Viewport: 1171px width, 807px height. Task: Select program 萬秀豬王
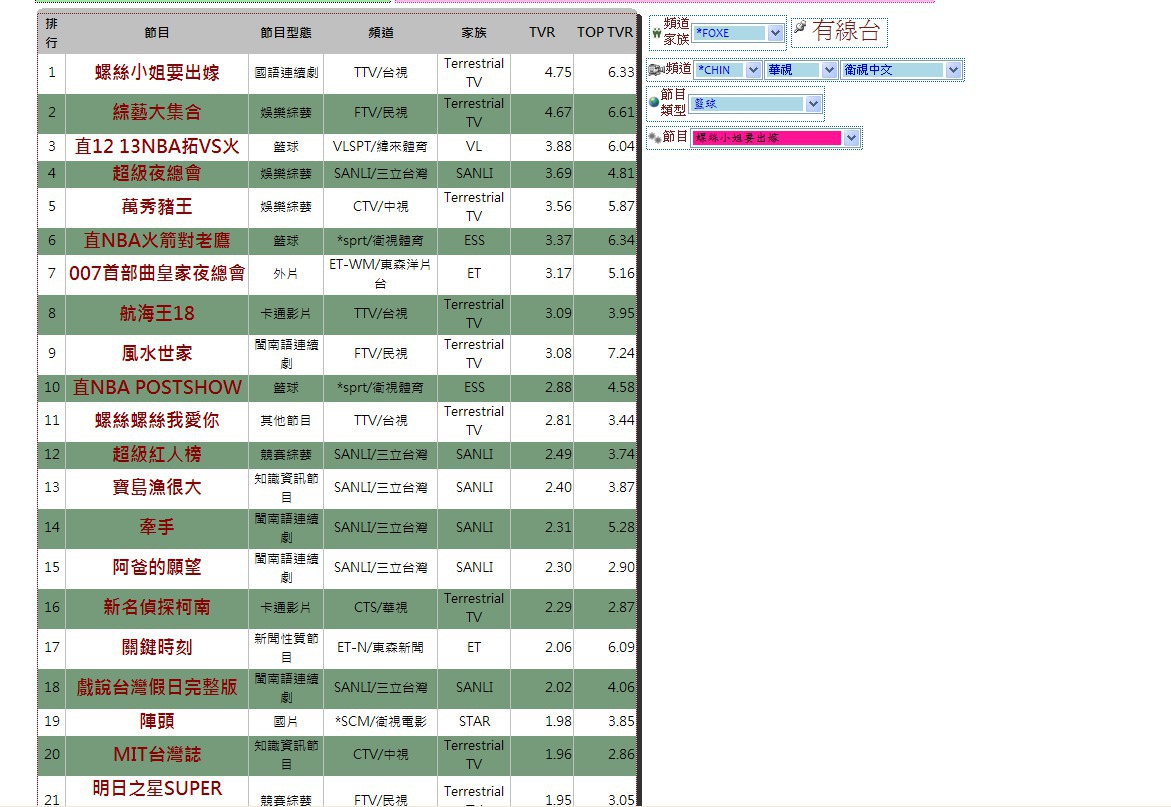coord(157,206)
